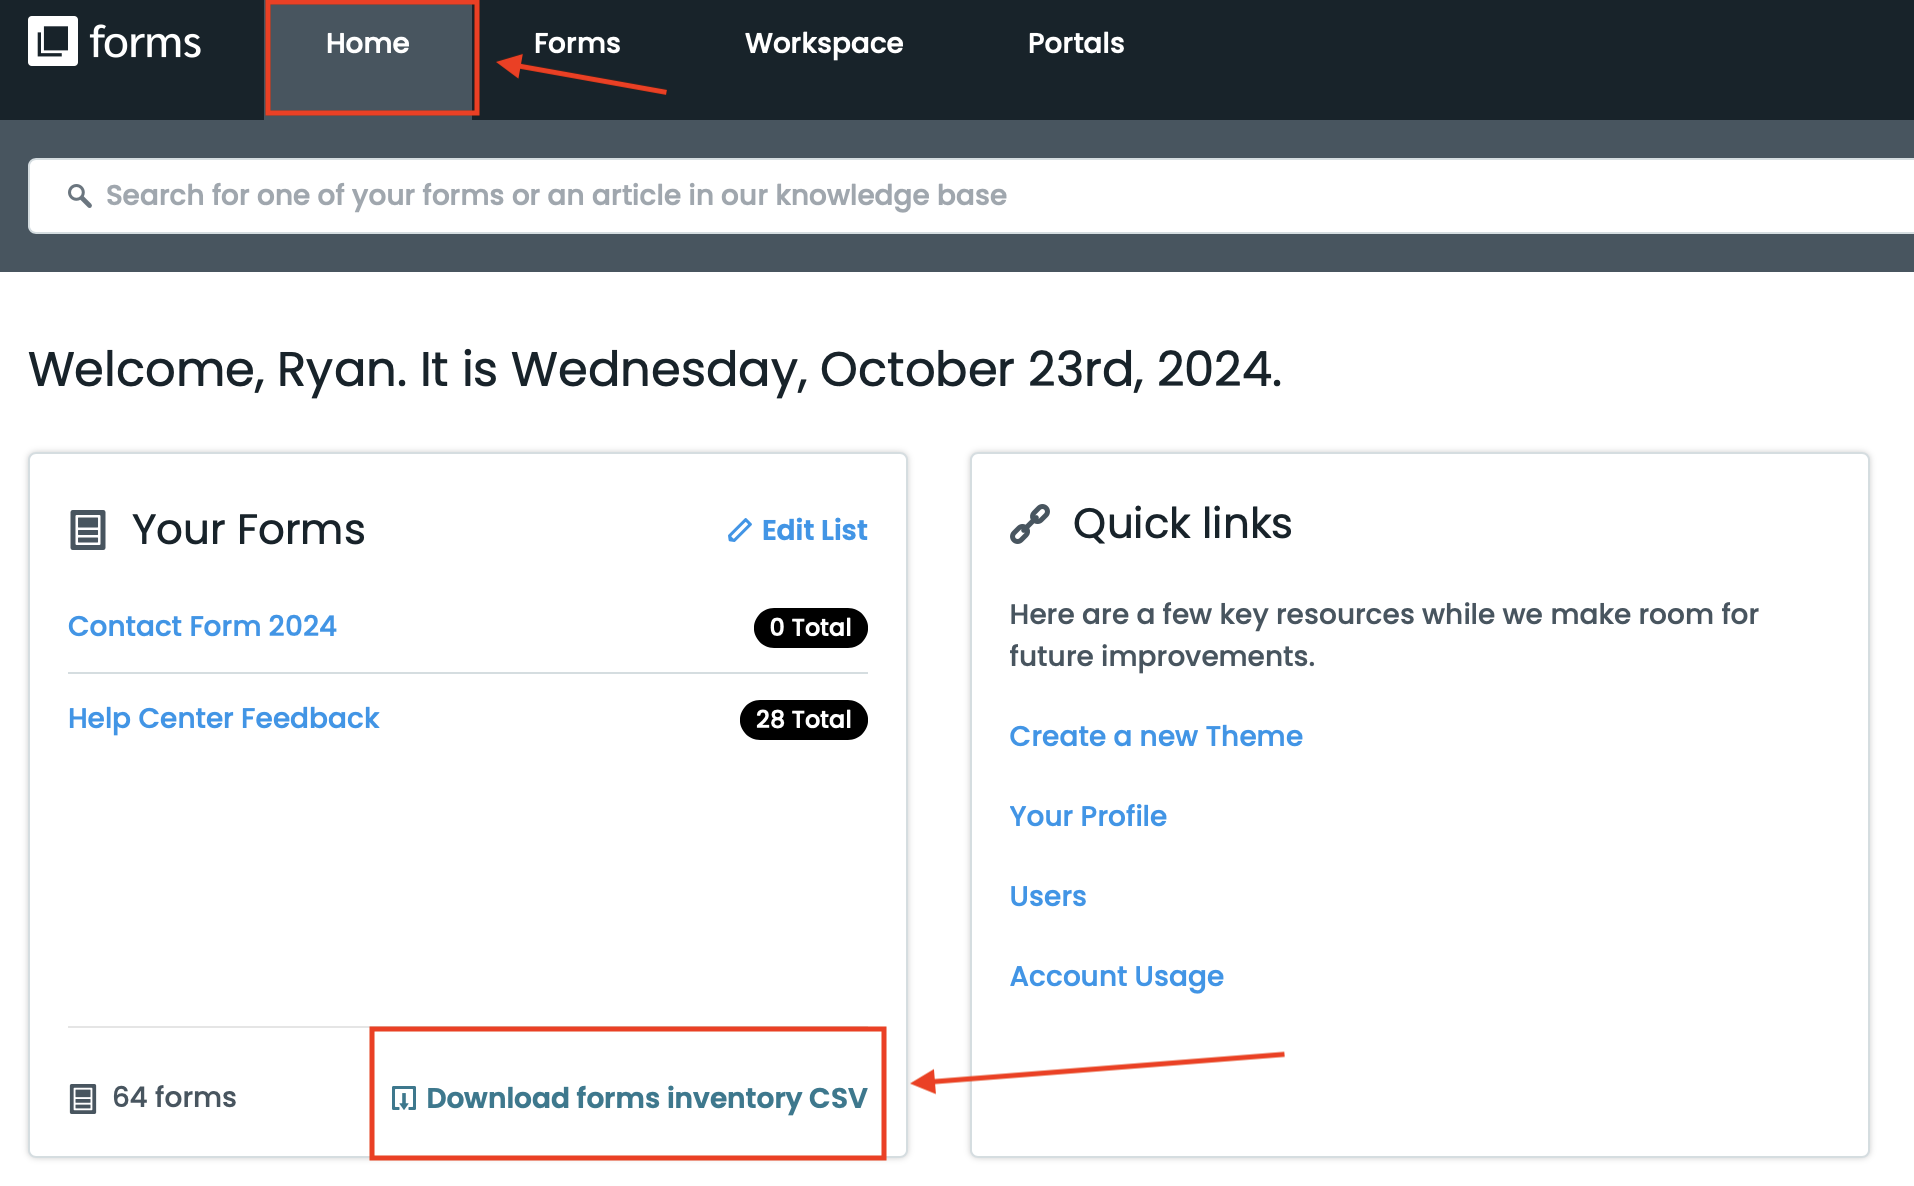Viewport: 1914px width, 1186px height.
Task: Click Download forms inventory CSV
Action: tap(647, 1098)
